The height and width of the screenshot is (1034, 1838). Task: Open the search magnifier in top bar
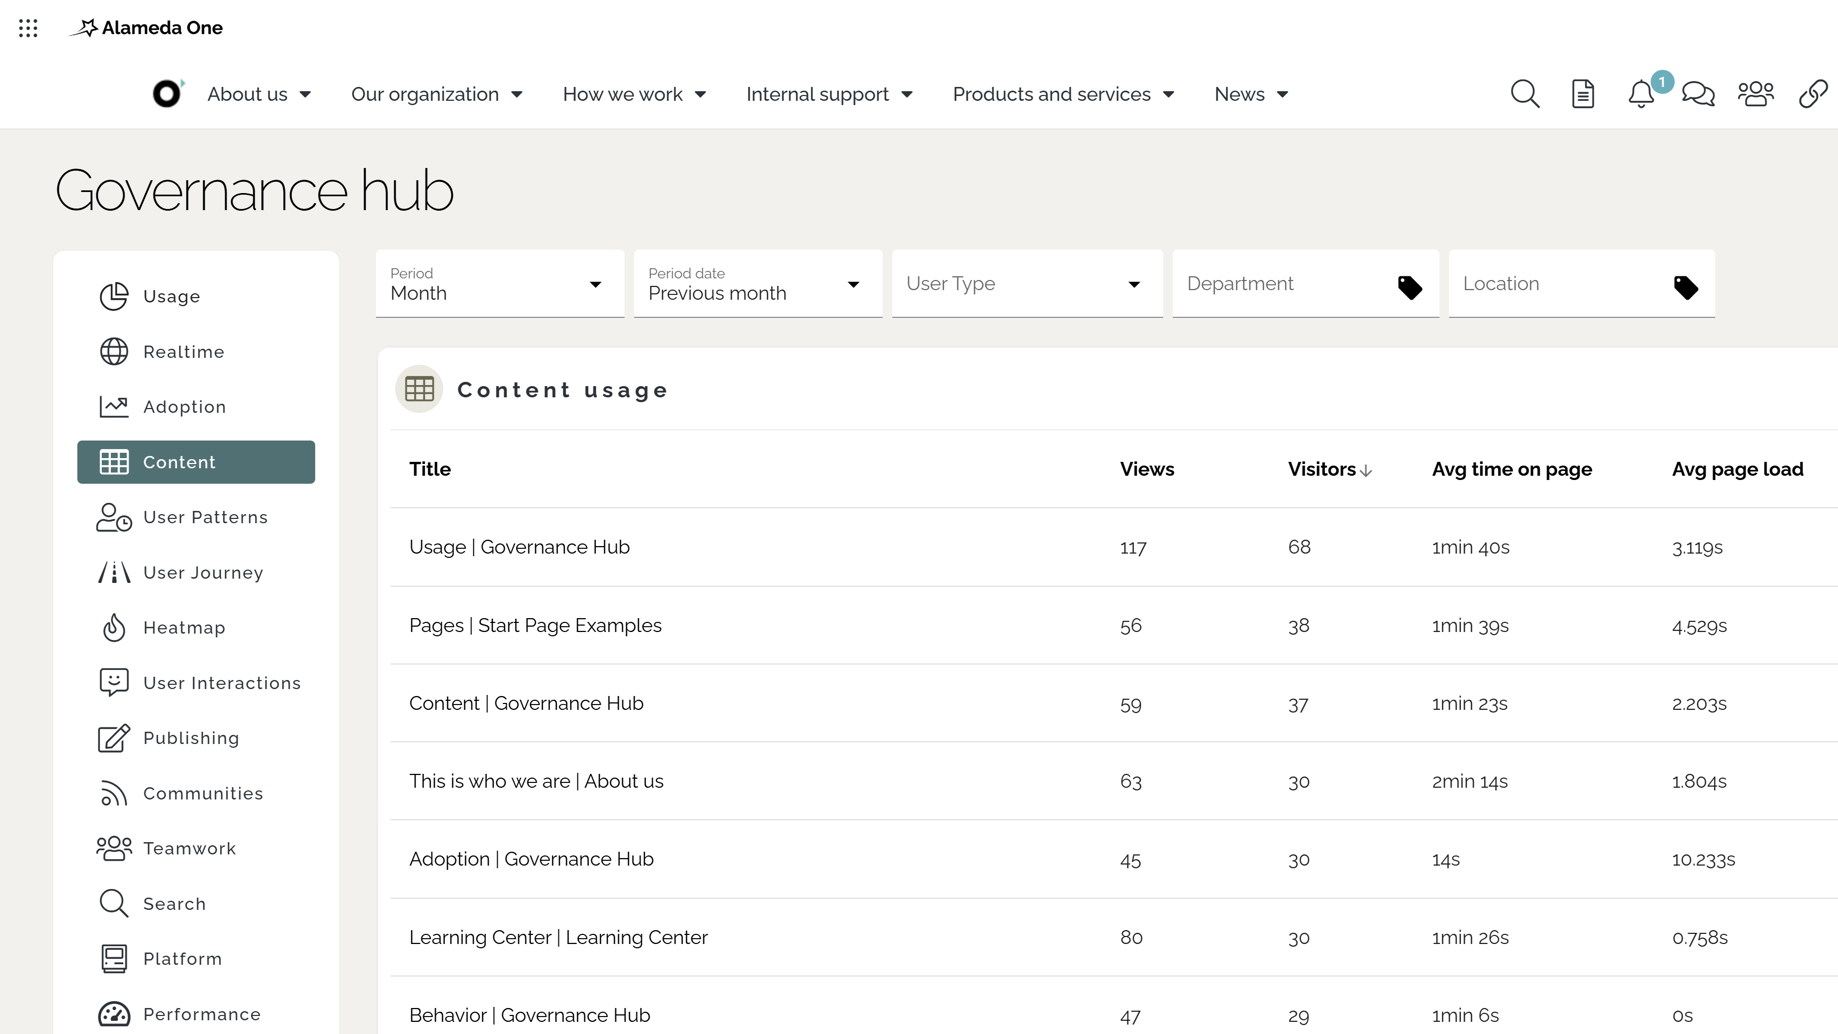tap(1525, 94)
